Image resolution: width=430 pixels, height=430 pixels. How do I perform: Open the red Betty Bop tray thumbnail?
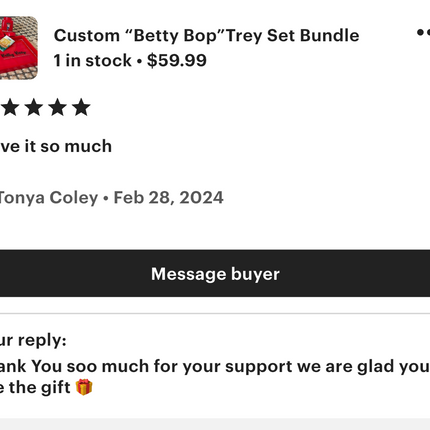19,48
